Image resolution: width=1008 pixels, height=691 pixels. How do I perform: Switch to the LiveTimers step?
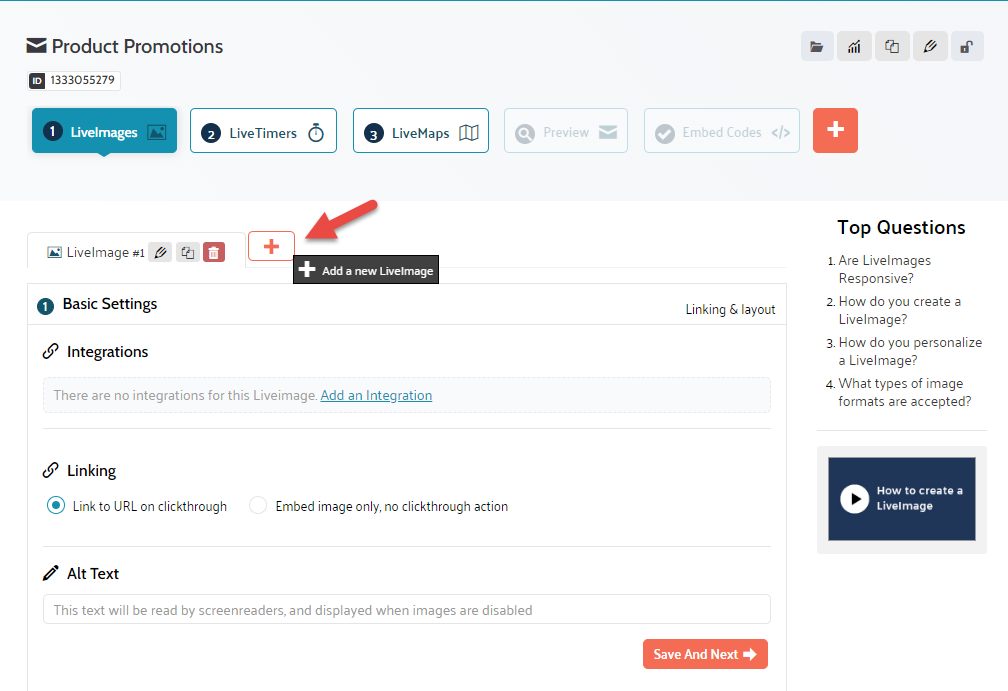[263, 132]
